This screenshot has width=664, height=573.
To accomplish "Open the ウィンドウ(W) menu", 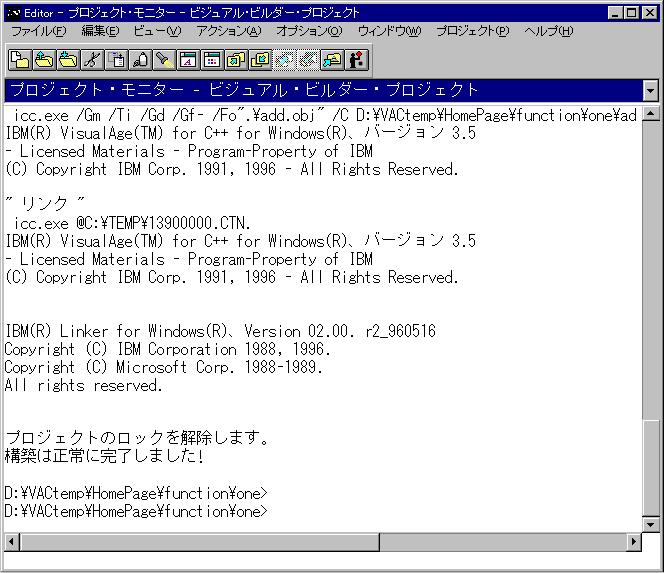I will (x=390, y=31).
